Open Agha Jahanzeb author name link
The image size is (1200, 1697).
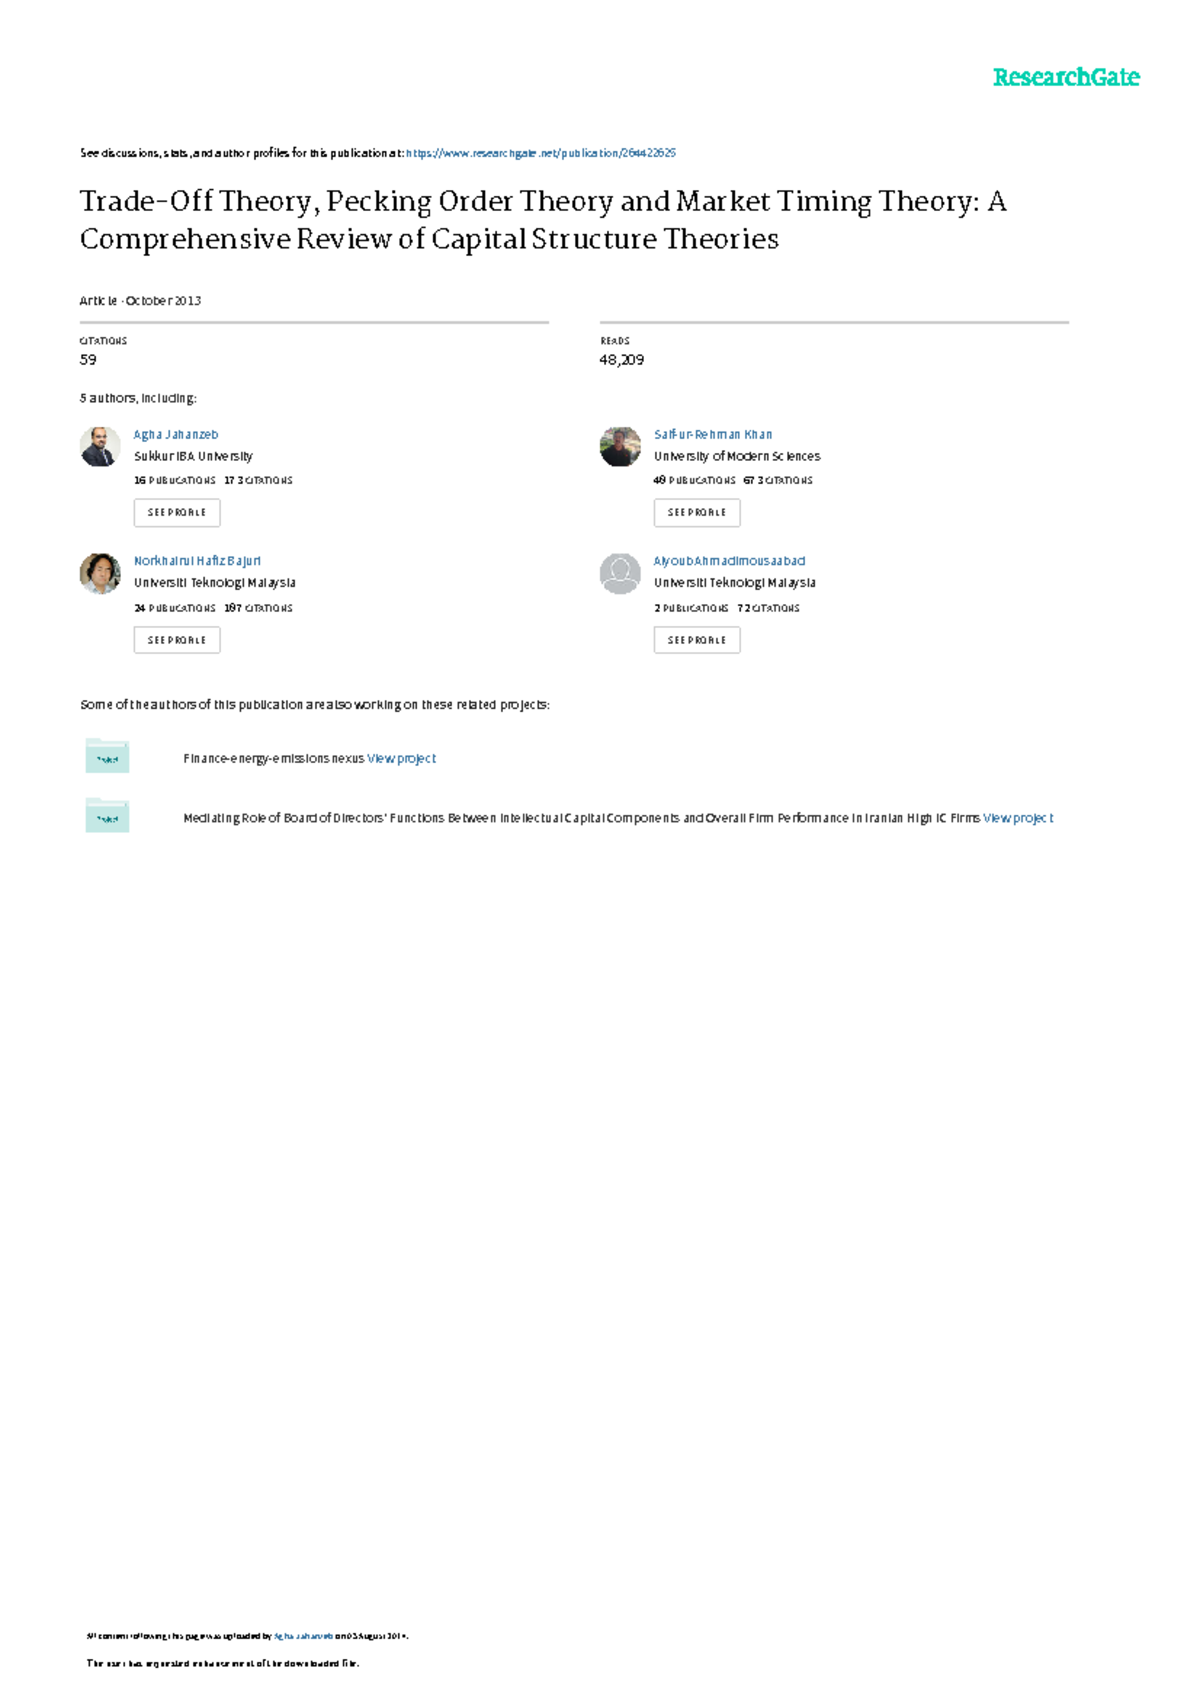[176, 435]
